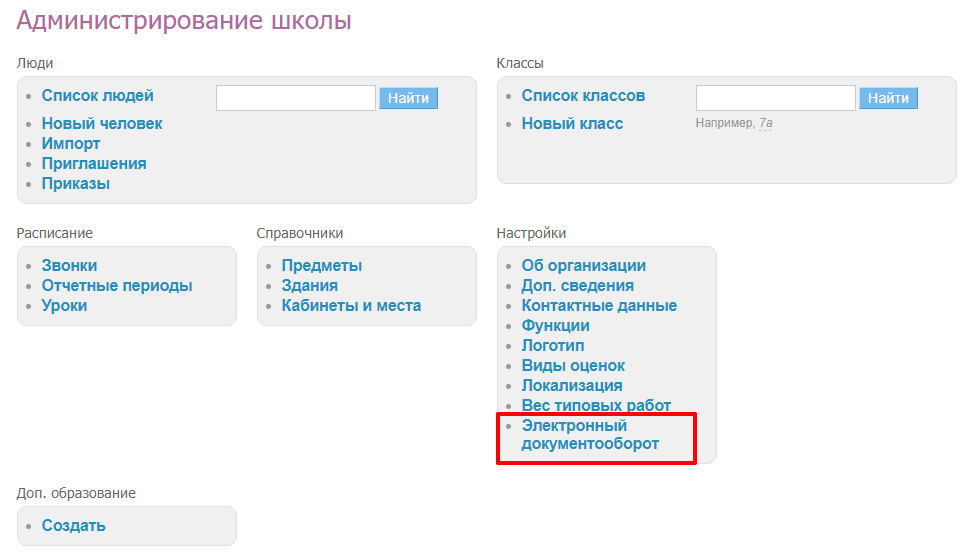Open the Импорт page
Viewport: 963px width, 552px height.
click(x=71, y=144)
